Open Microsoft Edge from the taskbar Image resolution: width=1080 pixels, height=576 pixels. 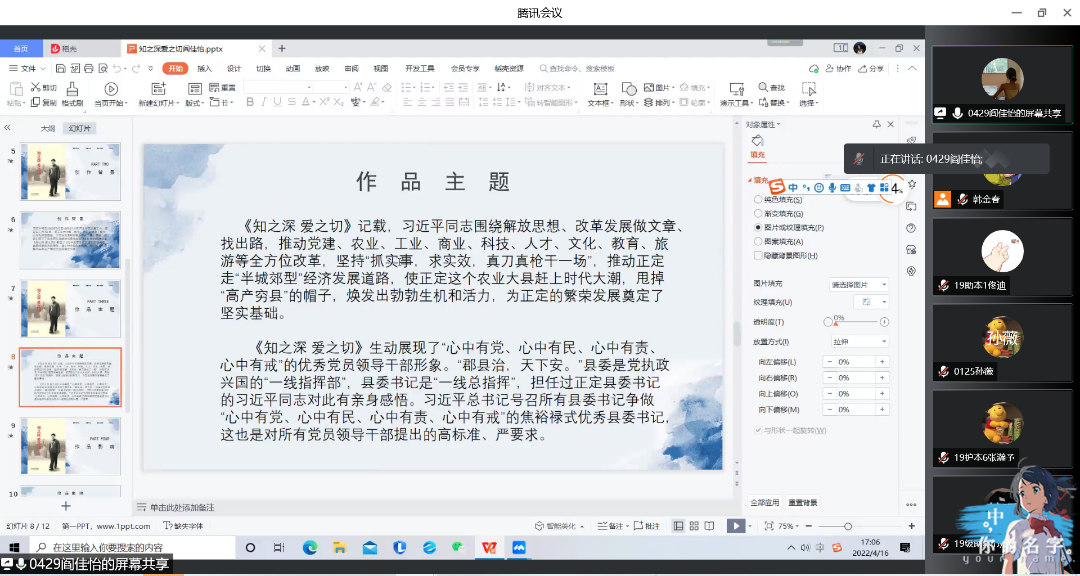(310, 547)
